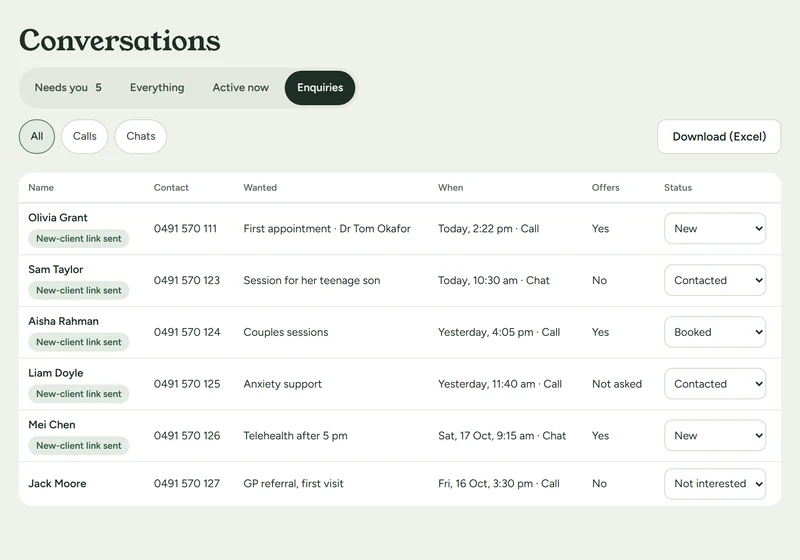Click phone number 0491 570 126
The height and width of the screenshot is (560, 800).
click(x=187, y=436)
